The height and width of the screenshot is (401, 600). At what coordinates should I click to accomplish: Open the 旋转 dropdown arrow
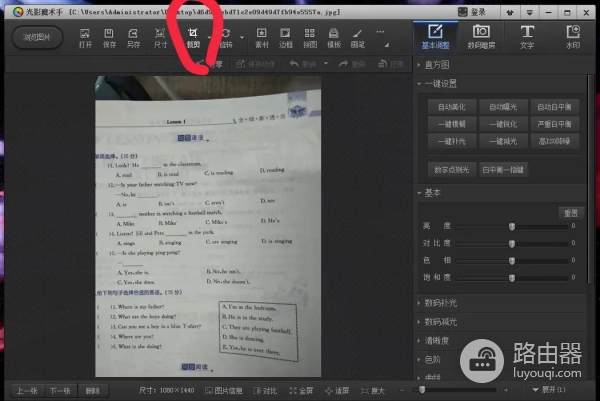(242, 37)
